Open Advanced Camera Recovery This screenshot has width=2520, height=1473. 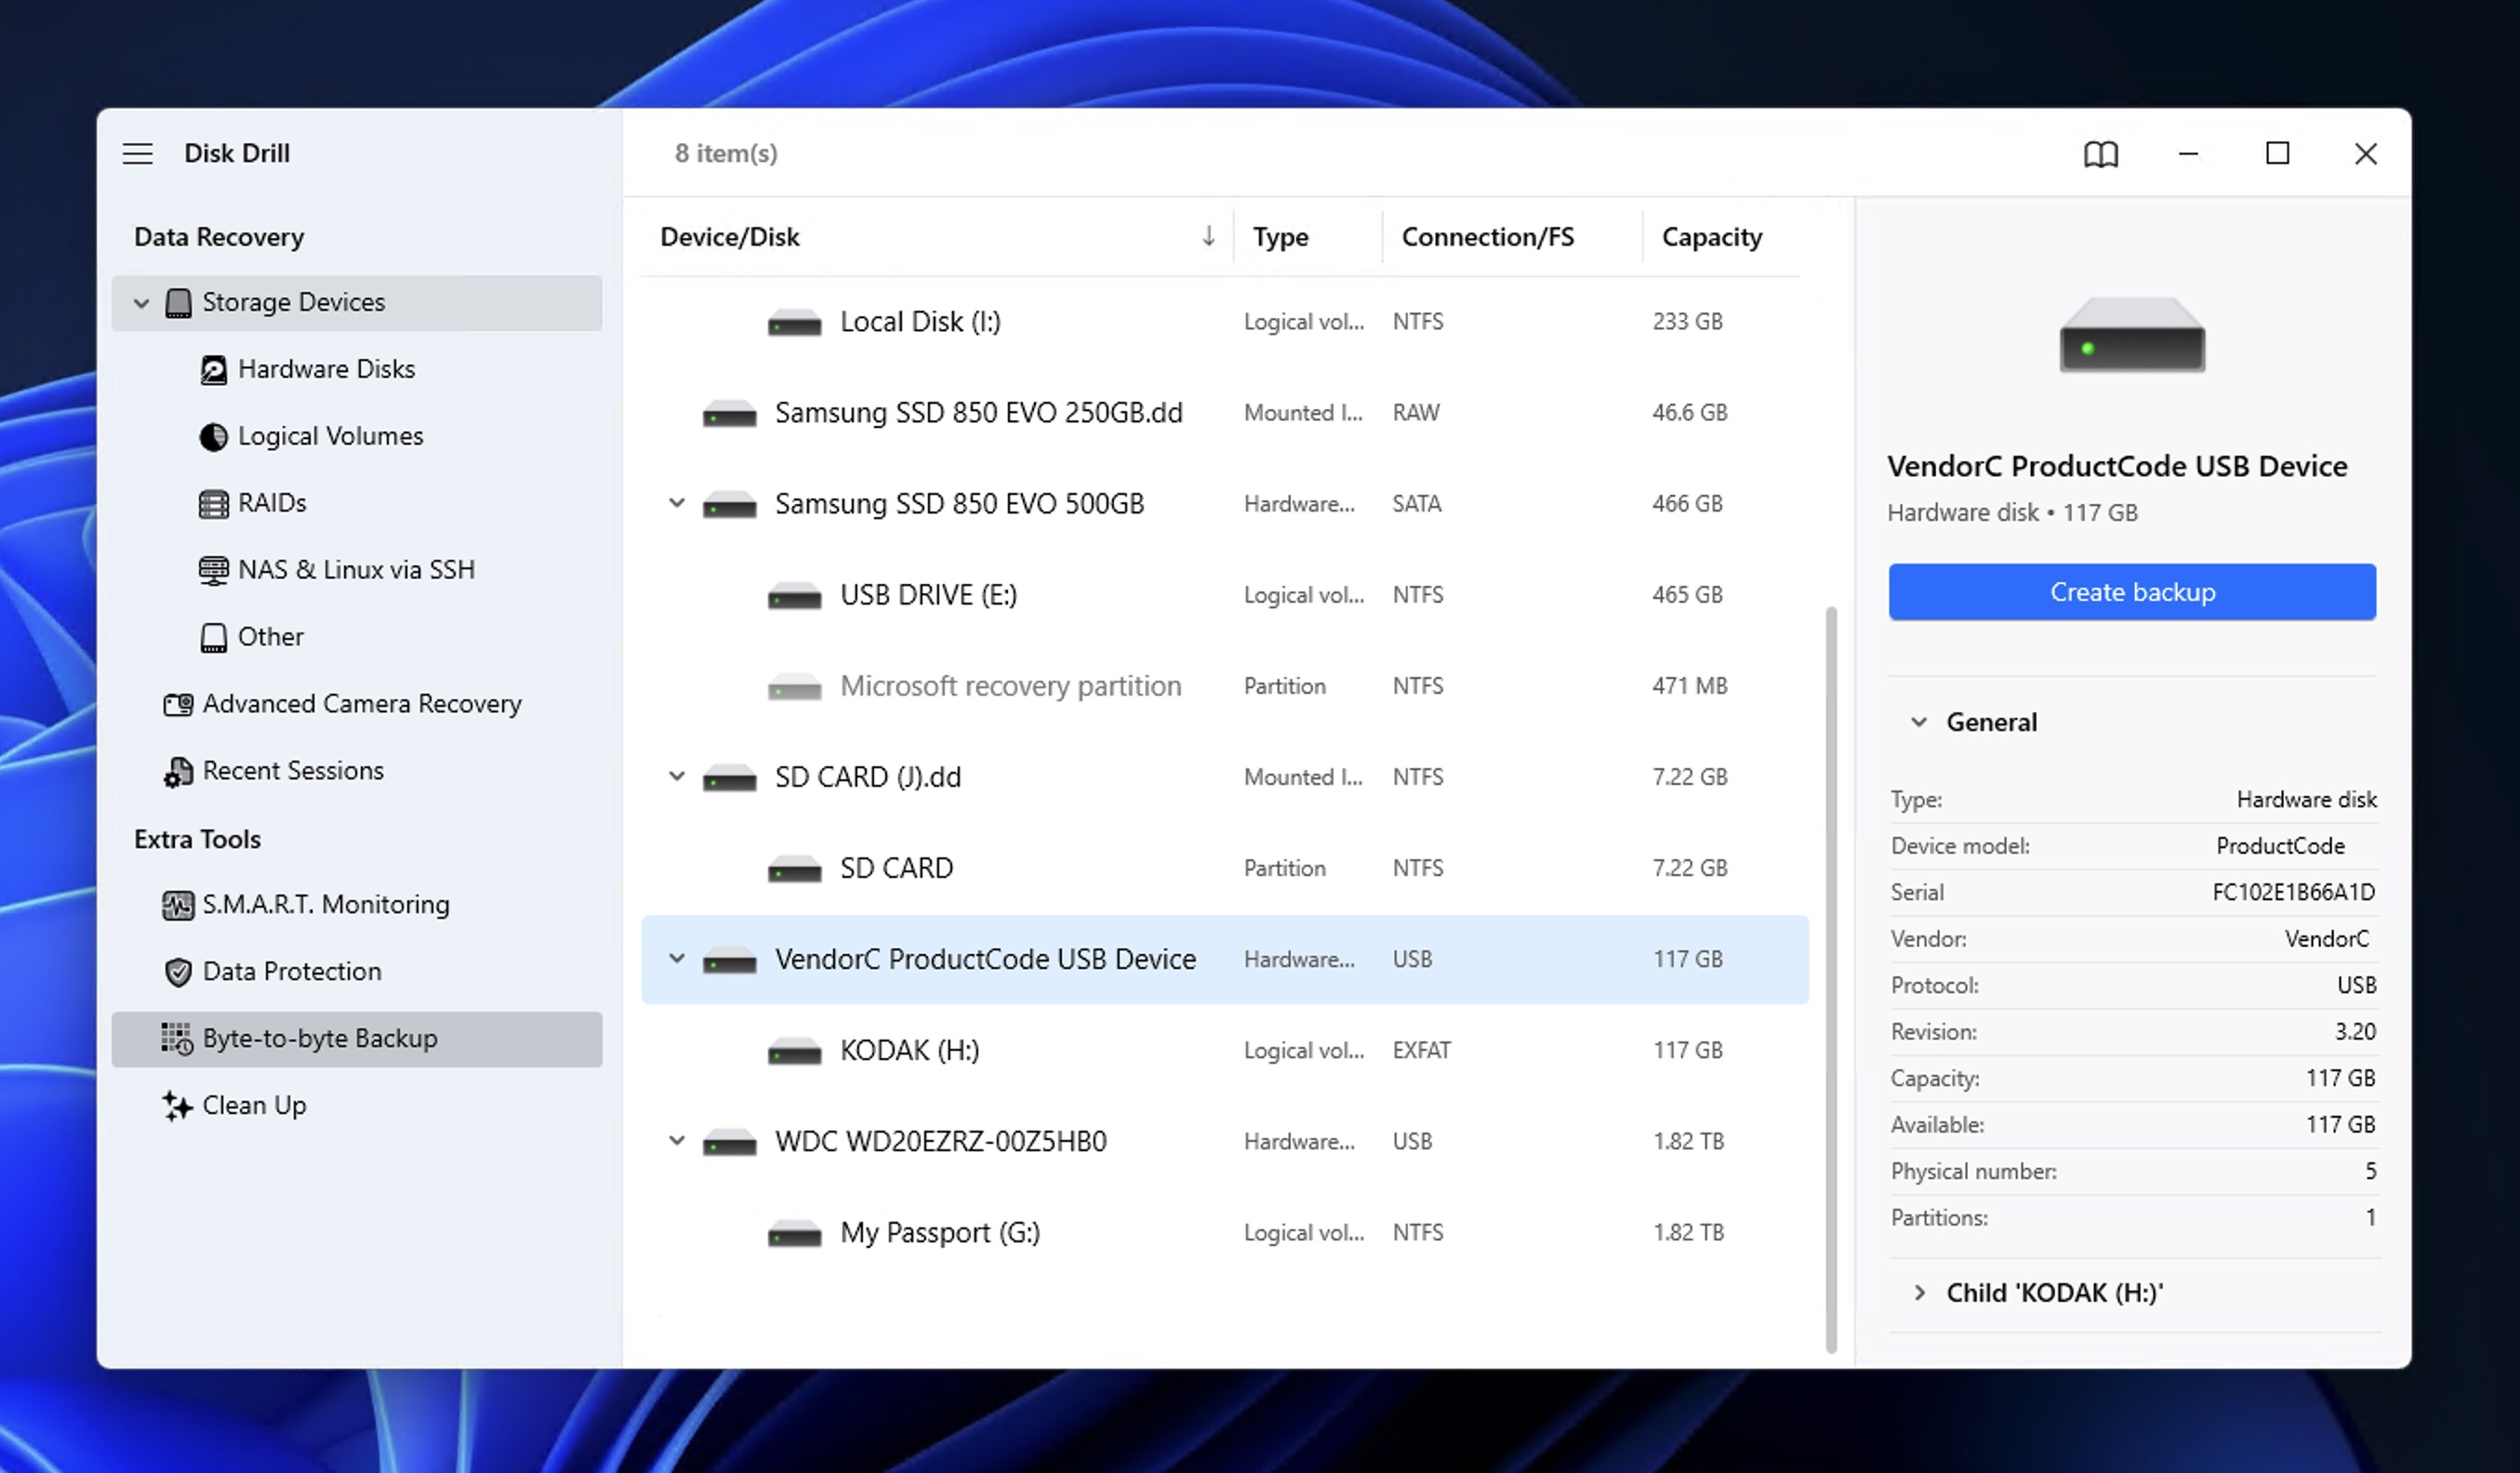tap(362, 704)
